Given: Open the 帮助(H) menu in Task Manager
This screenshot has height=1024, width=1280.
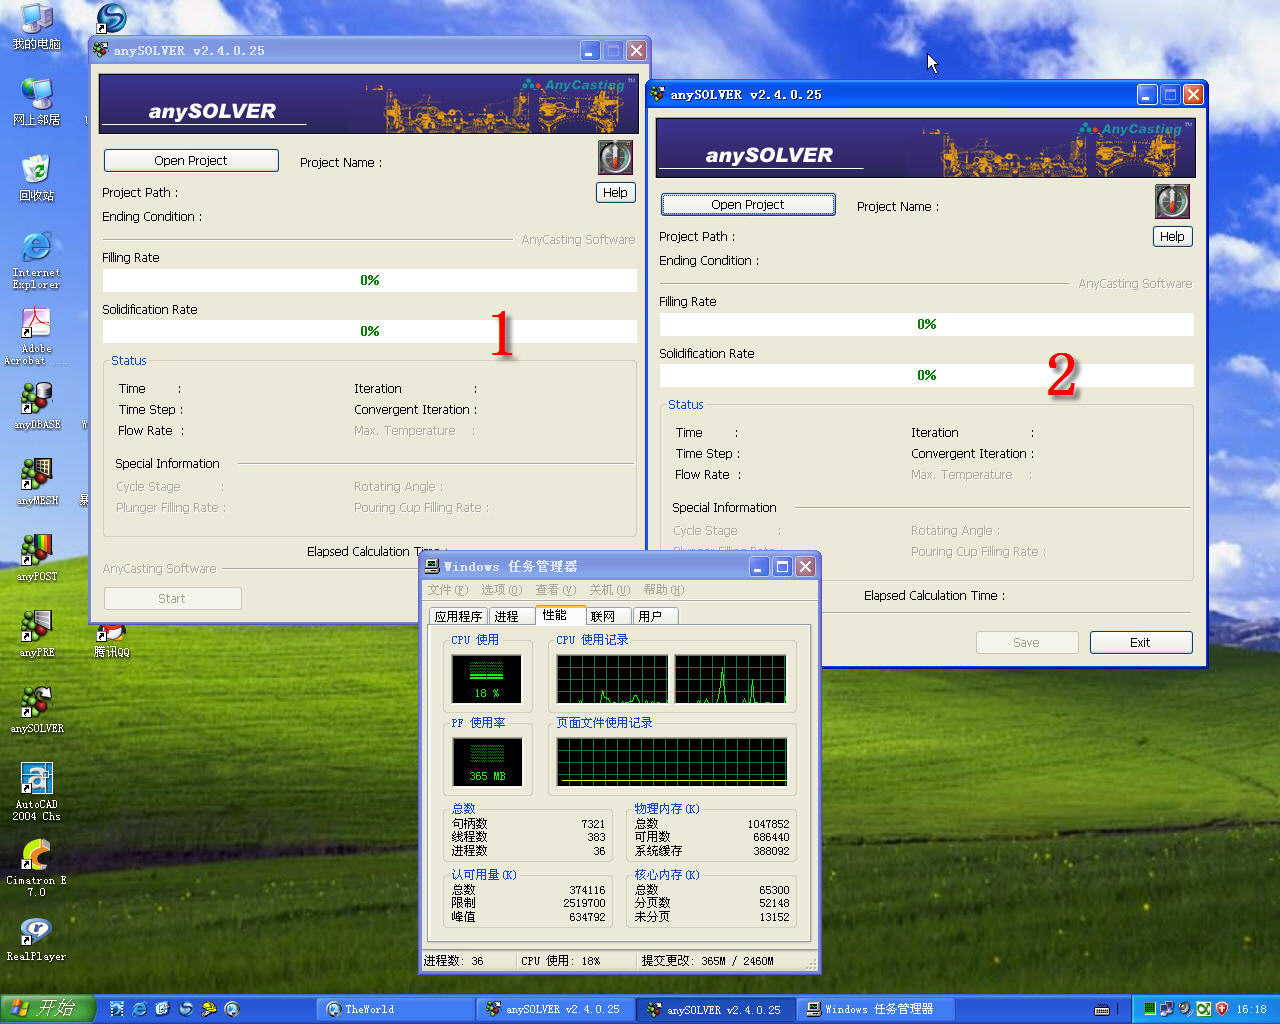Looking at the screenshot, I should pos(663,590).
